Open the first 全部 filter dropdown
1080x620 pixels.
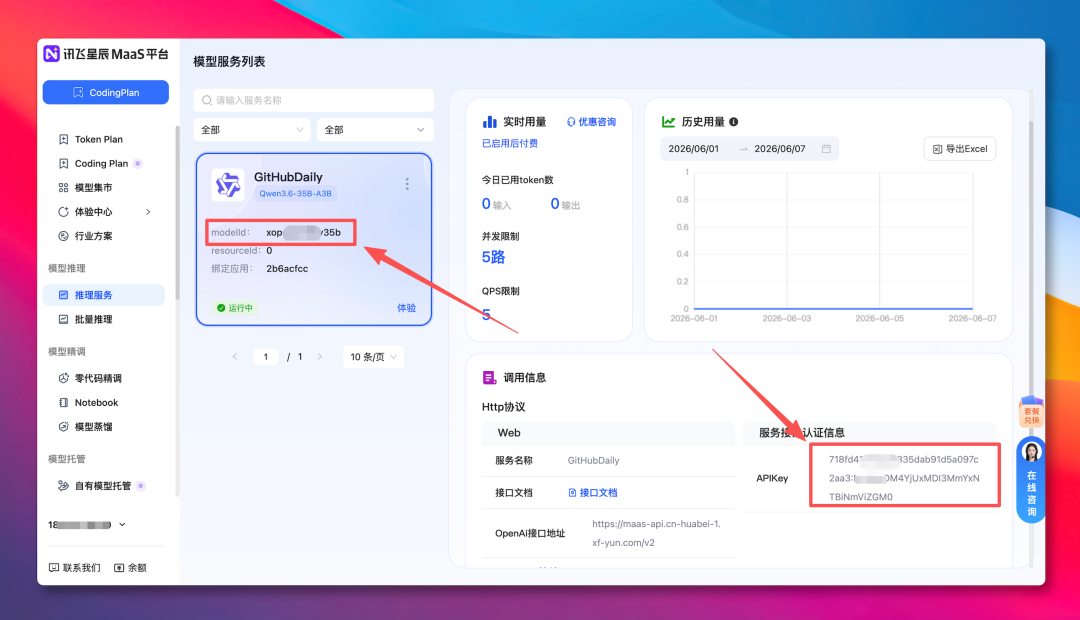pos(252,130)
